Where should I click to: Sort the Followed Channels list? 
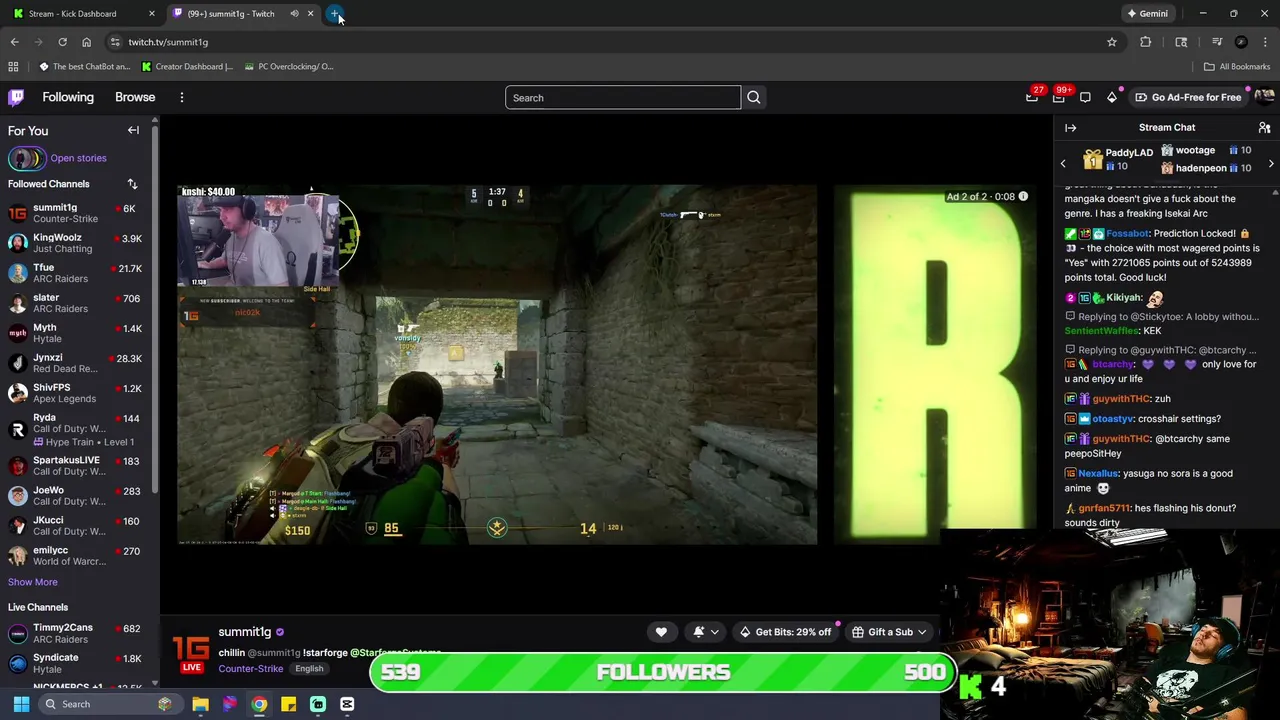click(x=132, y=184)
